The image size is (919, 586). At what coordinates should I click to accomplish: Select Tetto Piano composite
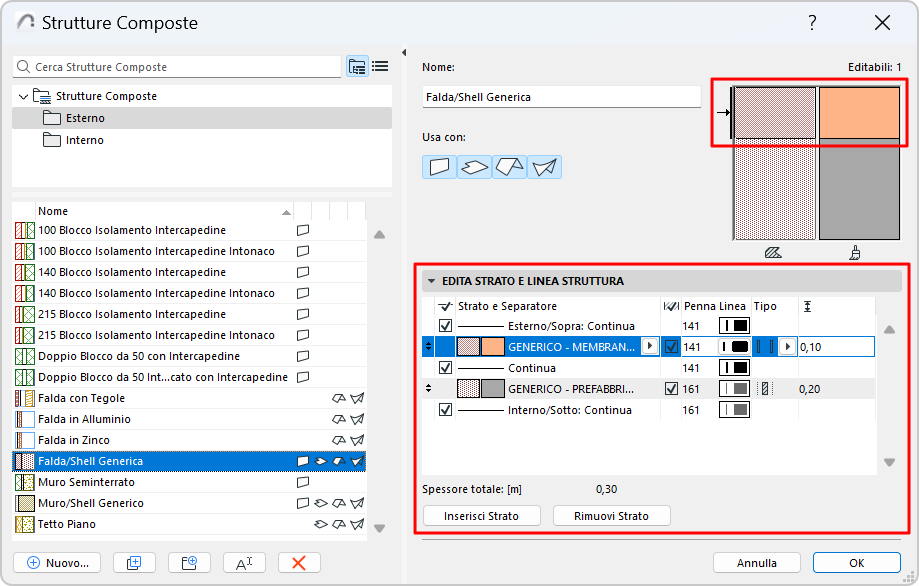coord(189,524)
